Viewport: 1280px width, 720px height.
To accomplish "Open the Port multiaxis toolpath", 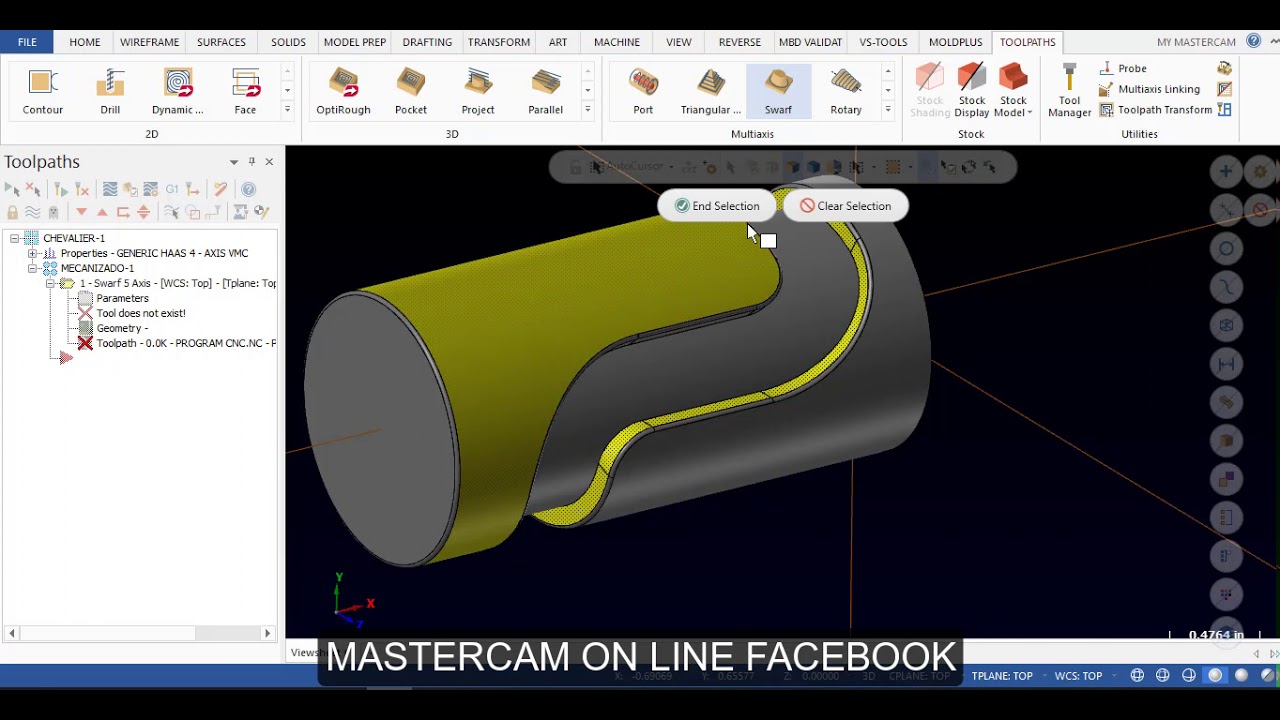I will tap(643, 91).
